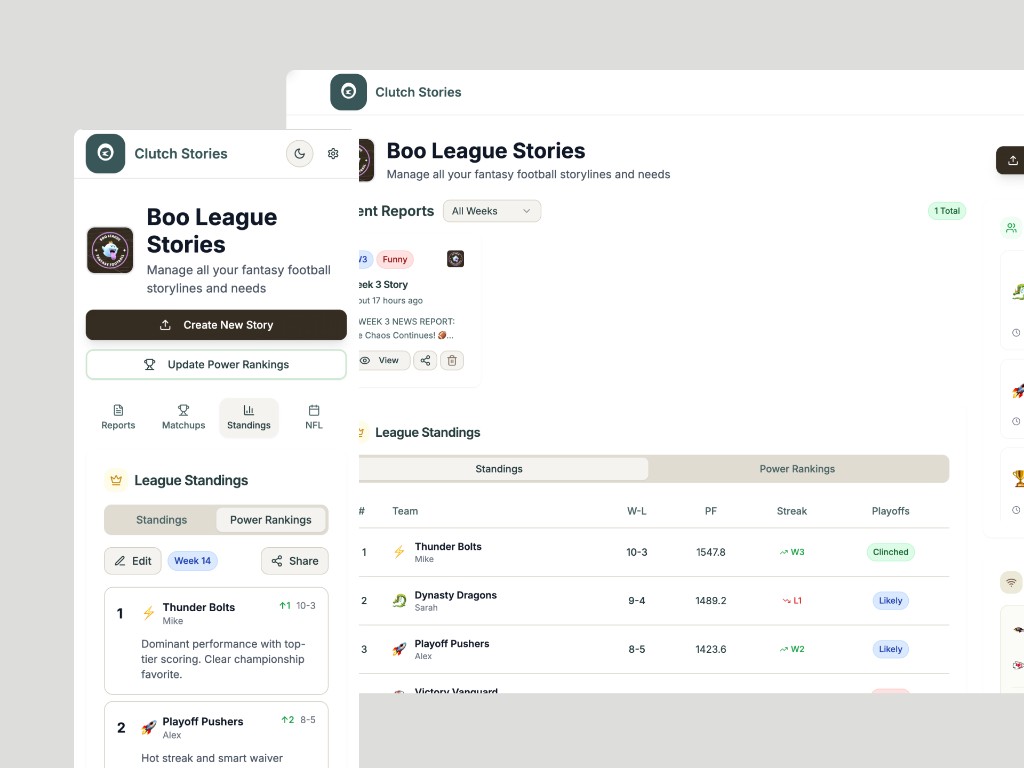The height and width of the screenshot is (768, 1024).
Task: Click the wifi signal icon at right edge
Action: click(1011, 583)
